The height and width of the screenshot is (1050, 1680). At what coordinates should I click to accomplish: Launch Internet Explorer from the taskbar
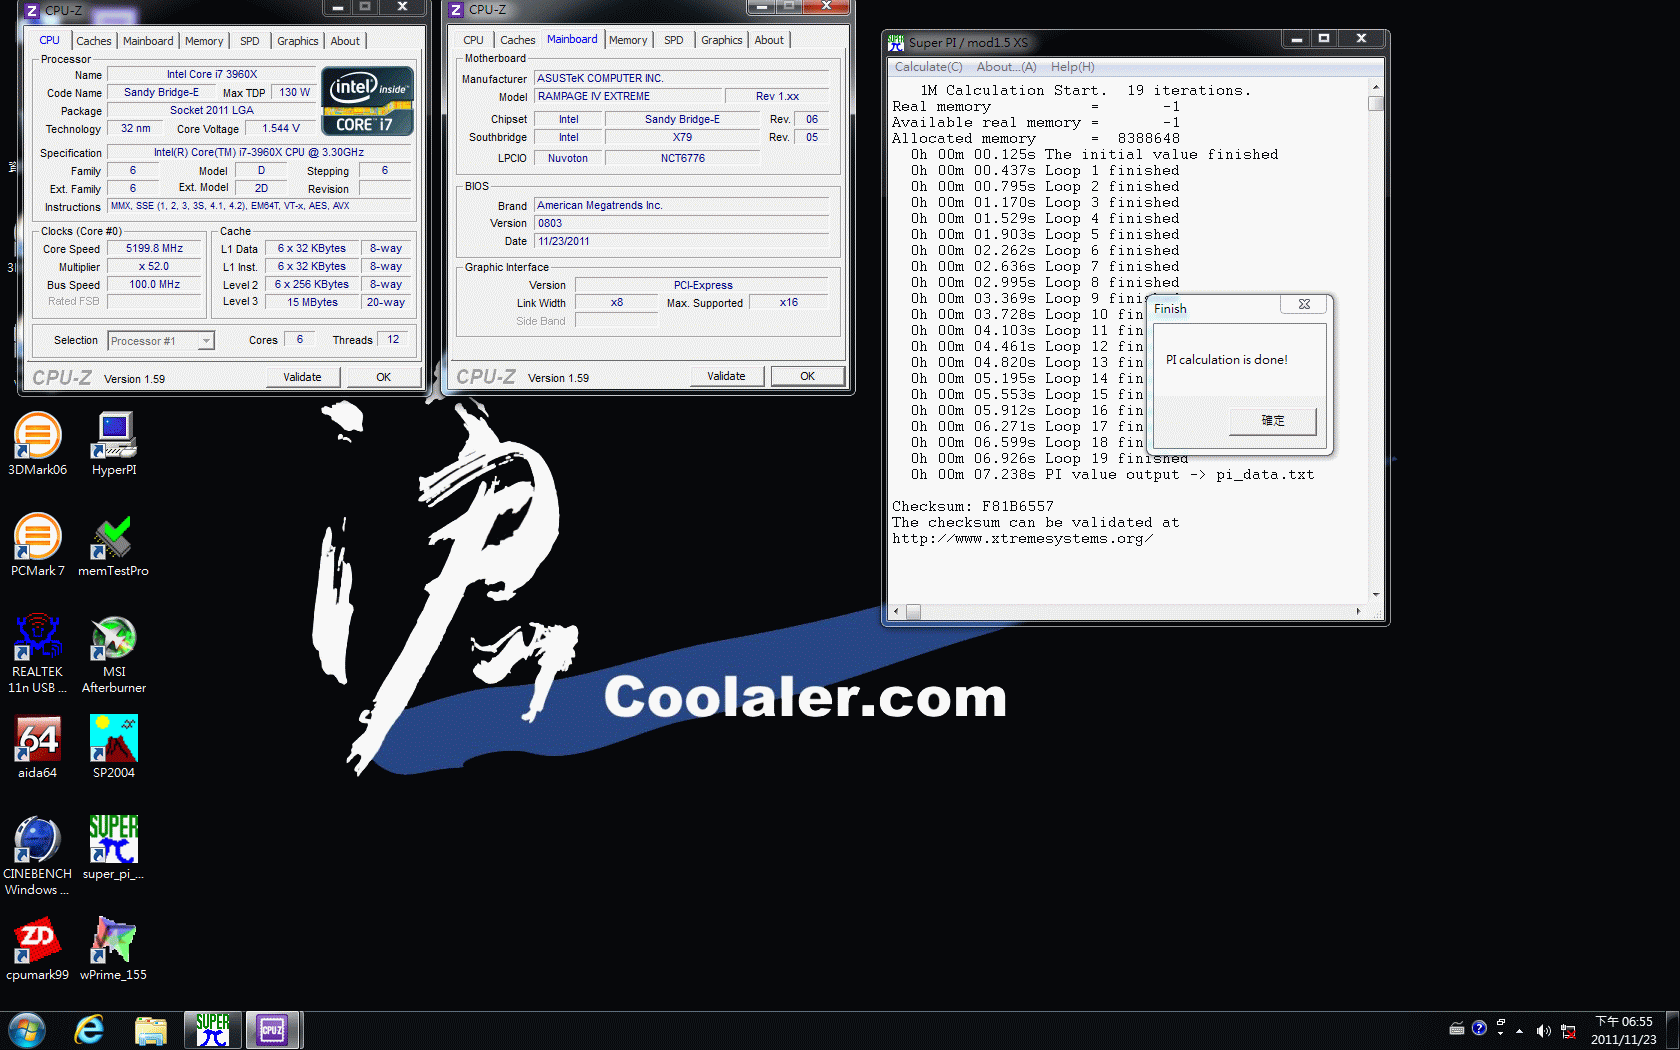(89, 1030)
